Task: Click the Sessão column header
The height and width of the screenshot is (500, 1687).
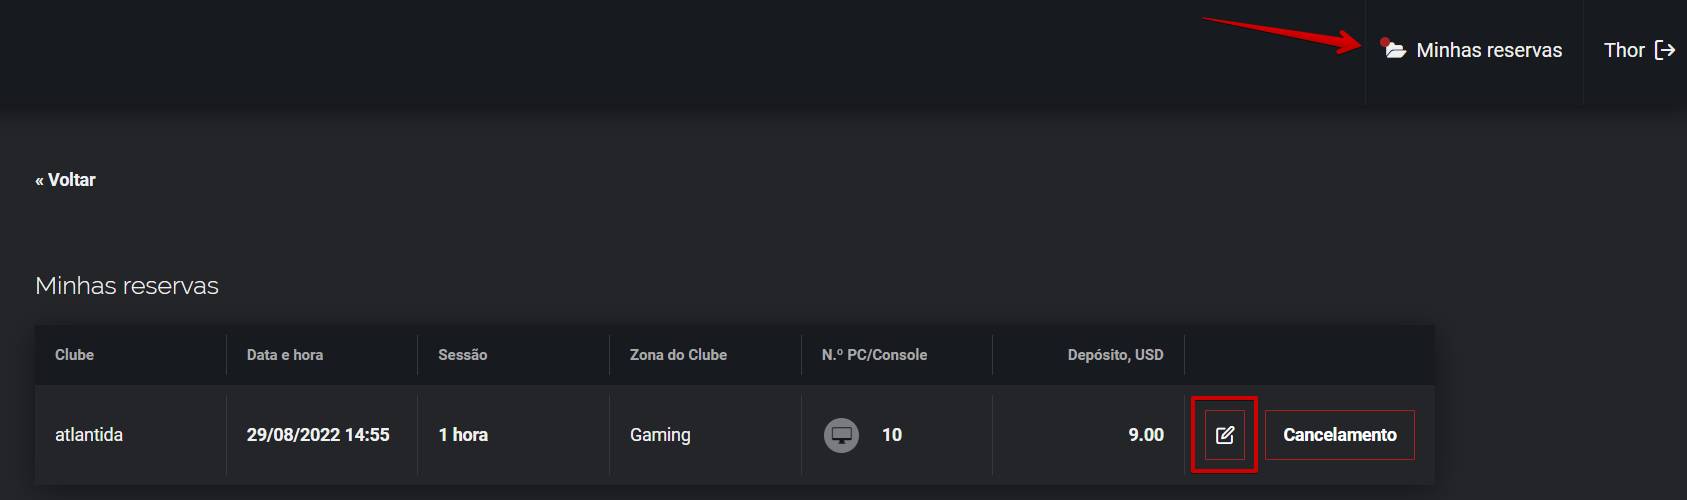Action: [463, 355]
